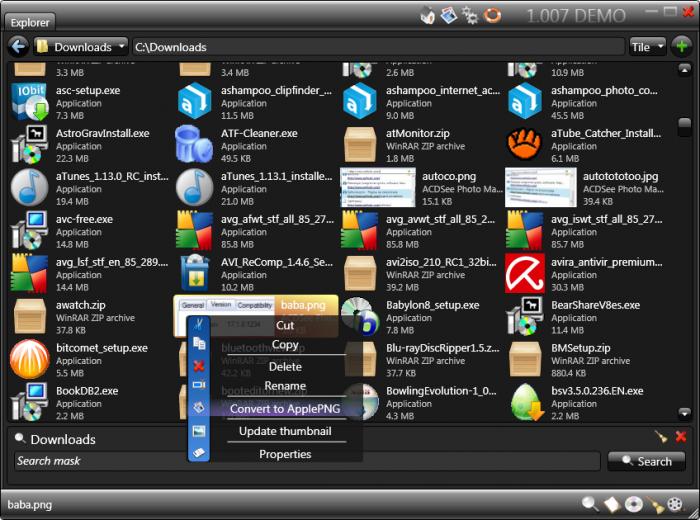
Task: Select BookDB2.exe file name
Action: tap(87, 391)
